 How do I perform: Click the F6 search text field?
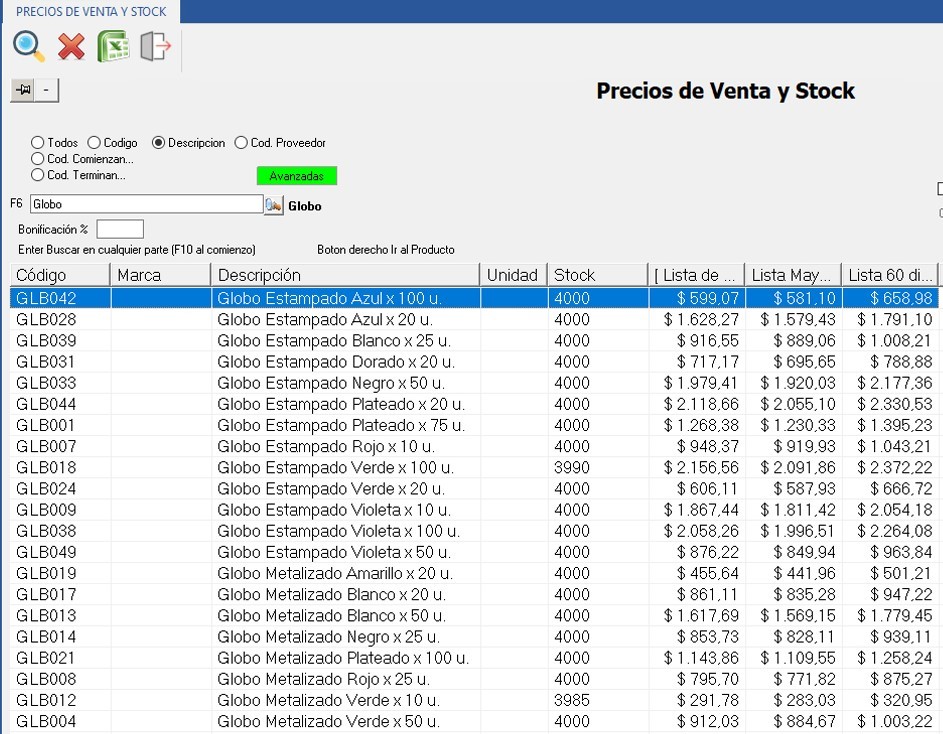pos(146,204)
